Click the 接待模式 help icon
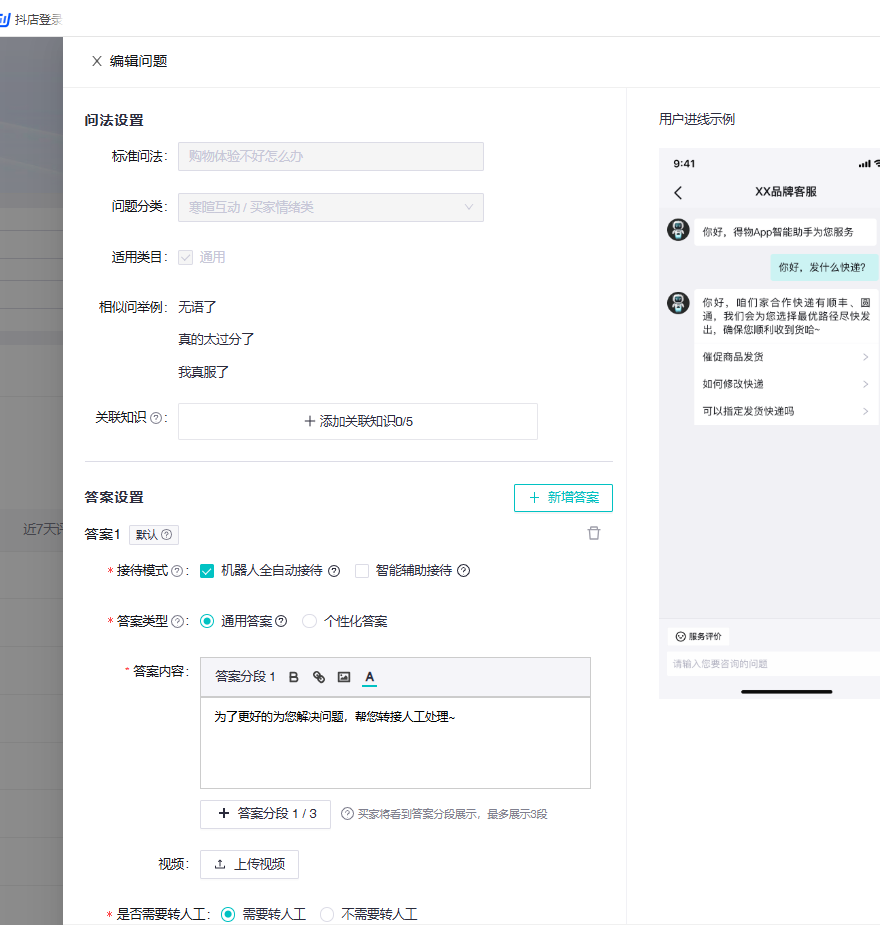The image size is (880, 925). coord(177,570)
